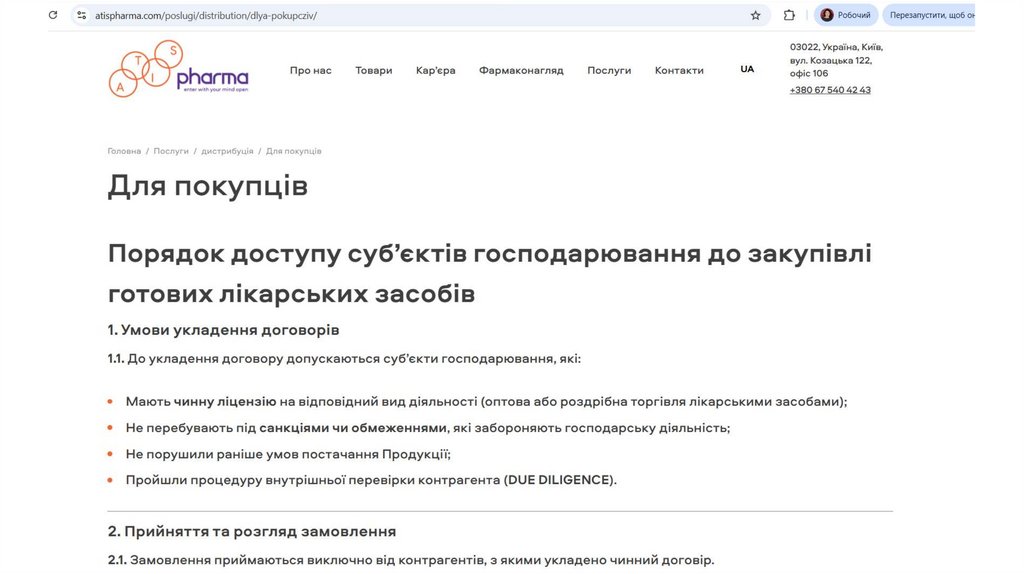Reload the page with the refresh icon
The height and width of the screenshot is (574, 1024).
53,15
